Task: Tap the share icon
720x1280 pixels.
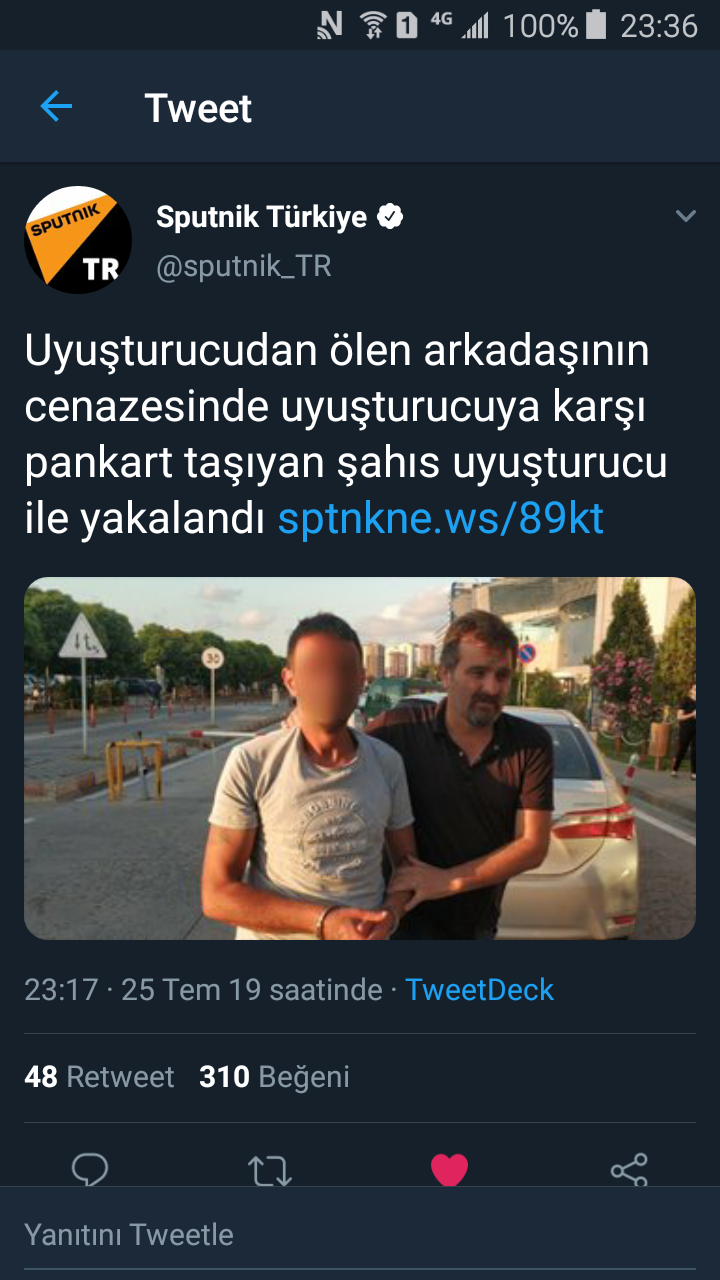Action: [629, 1170]
